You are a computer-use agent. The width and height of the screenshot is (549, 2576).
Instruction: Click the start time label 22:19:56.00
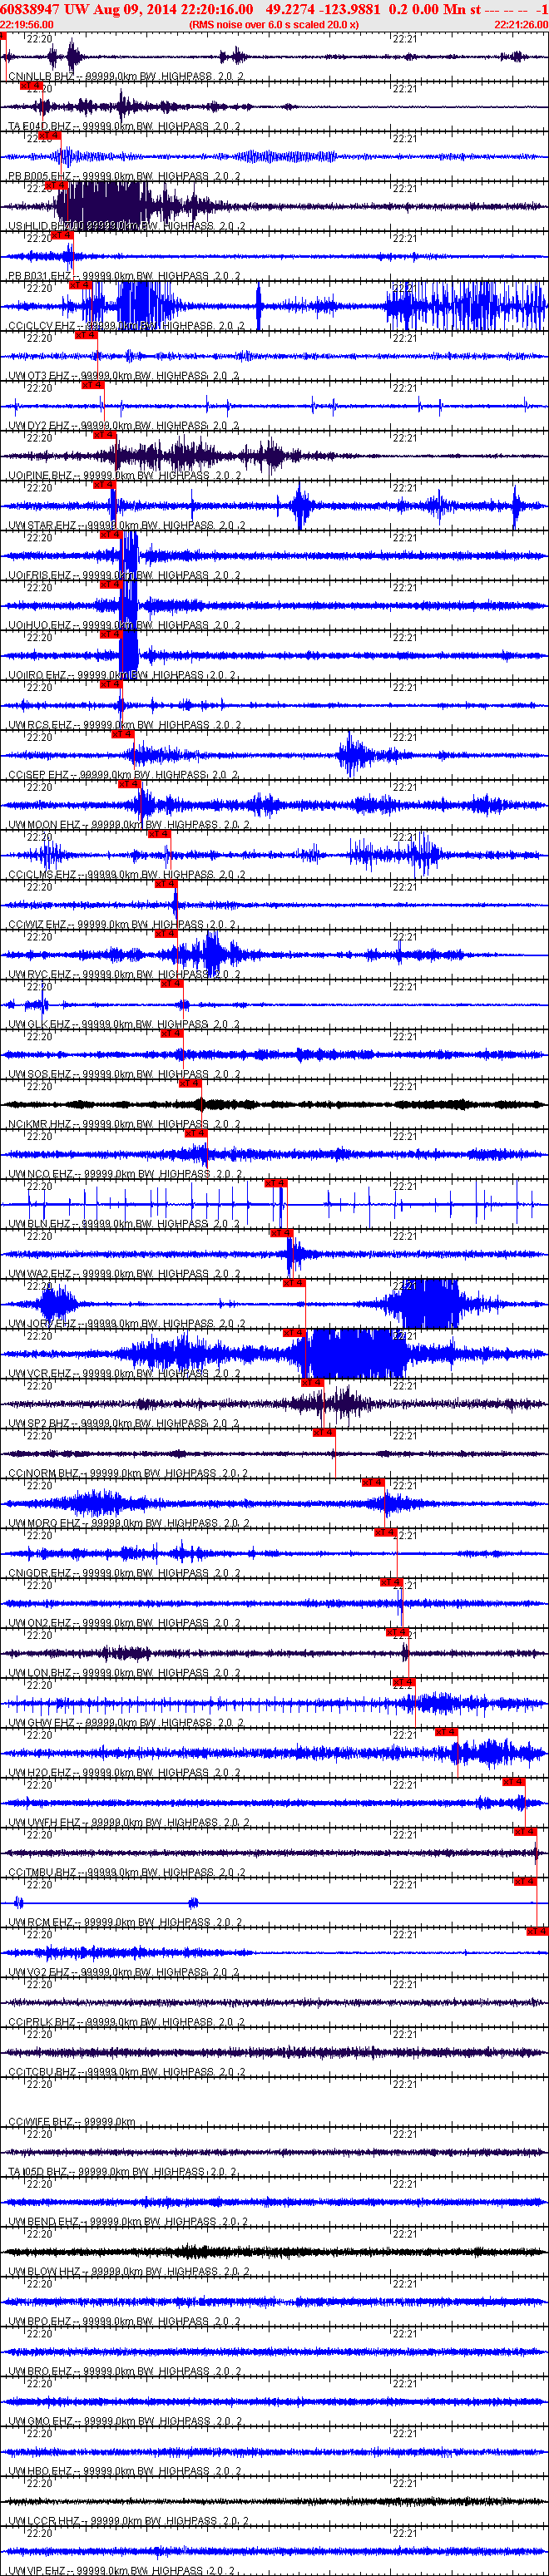(x=27, y=25)
